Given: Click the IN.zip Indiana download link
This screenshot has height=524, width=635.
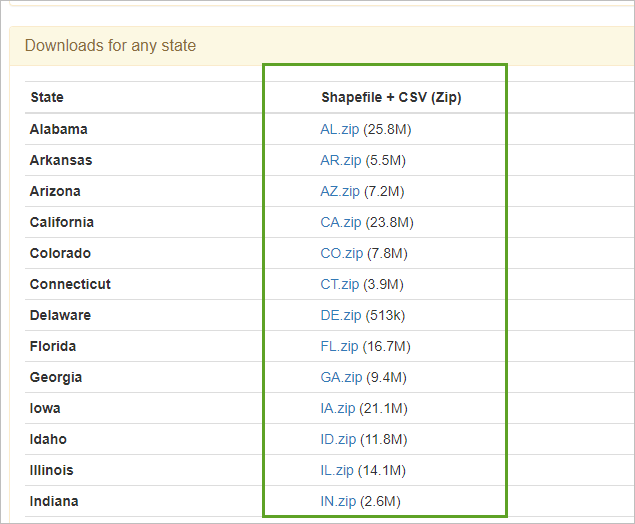Looking at the screenshot, I should (338, 501).
